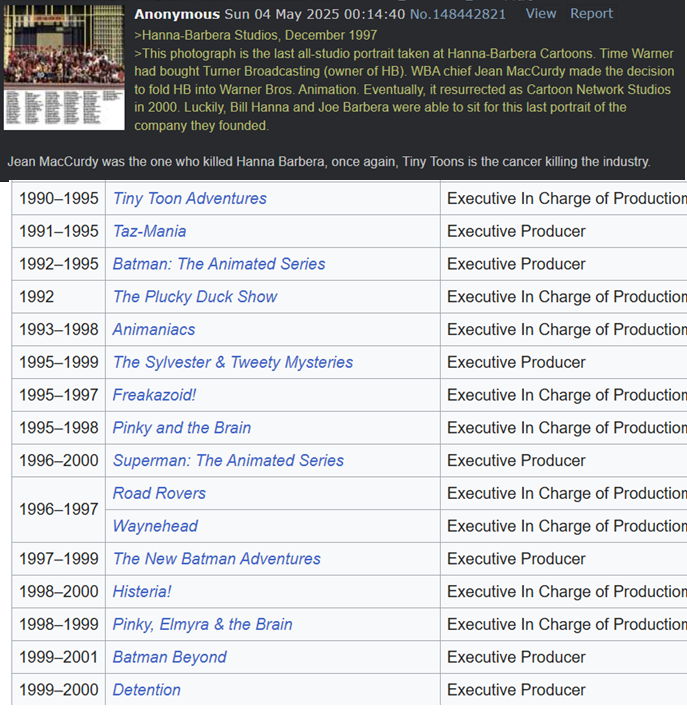687x712 pixels.
Task: Click Executive Producer in the Detention row
Action: (516, 689)
